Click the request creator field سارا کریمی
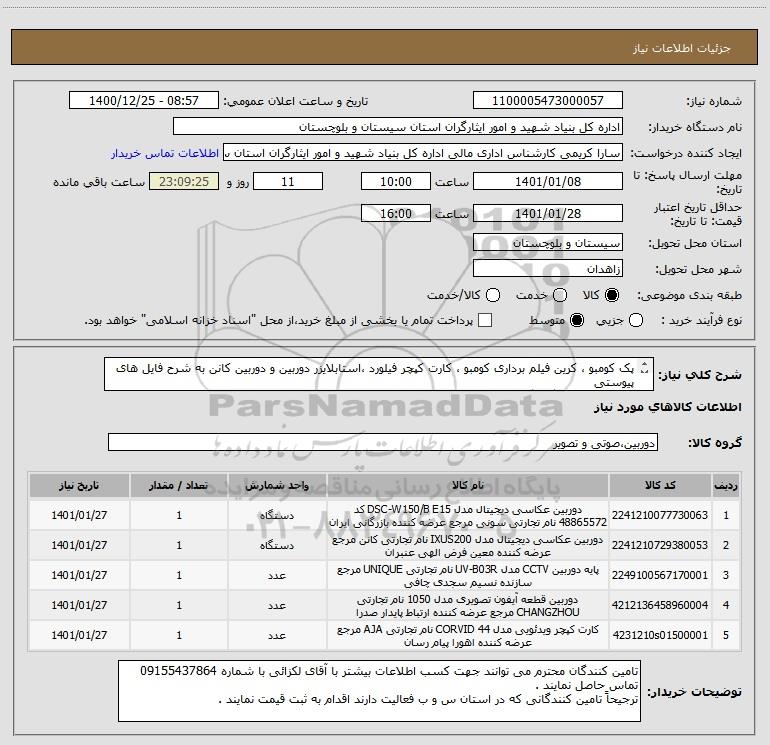770x745 pixels. pos(423,153)
